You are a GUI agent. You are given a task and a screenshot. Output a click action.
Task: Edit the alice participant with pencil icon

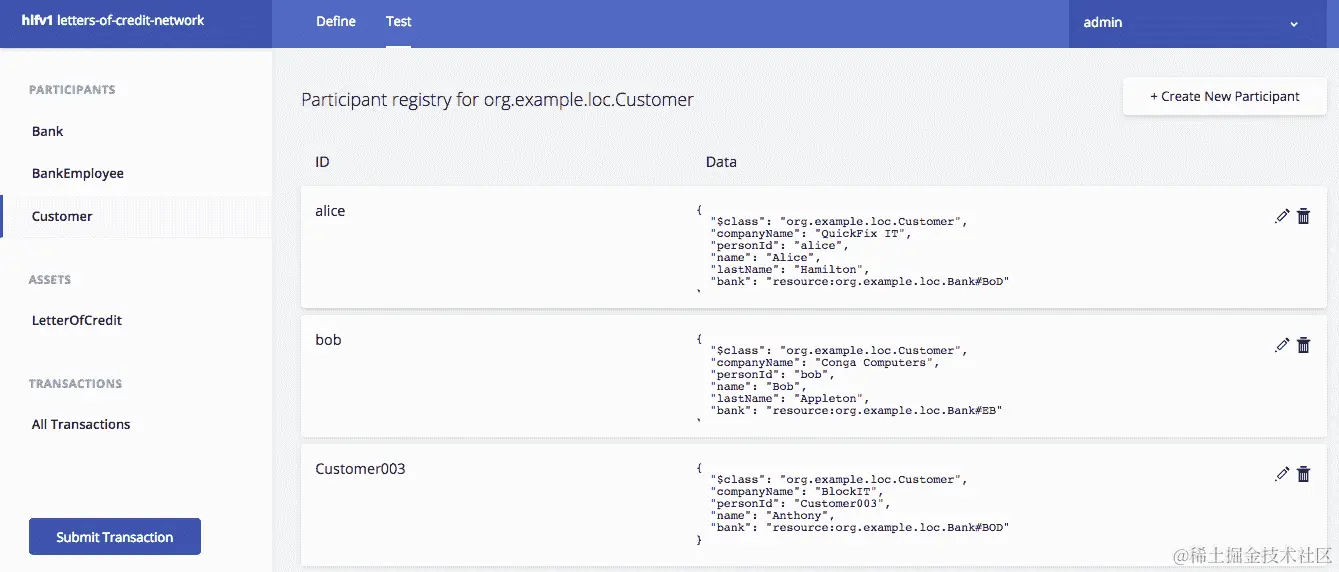point(1282,216)
